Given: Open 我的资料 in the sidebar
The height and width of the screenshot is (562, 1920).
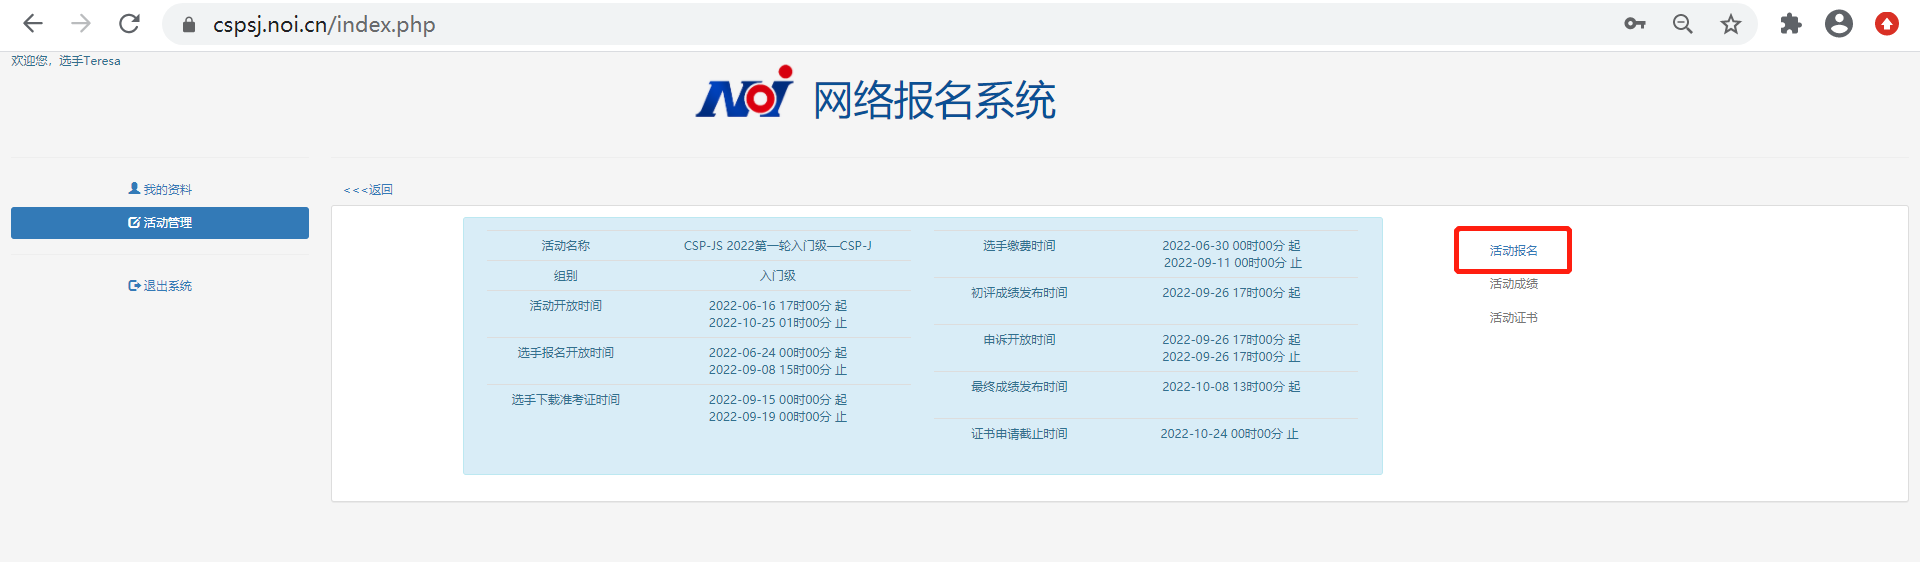Looking at the screenshot, I should 160,189.
